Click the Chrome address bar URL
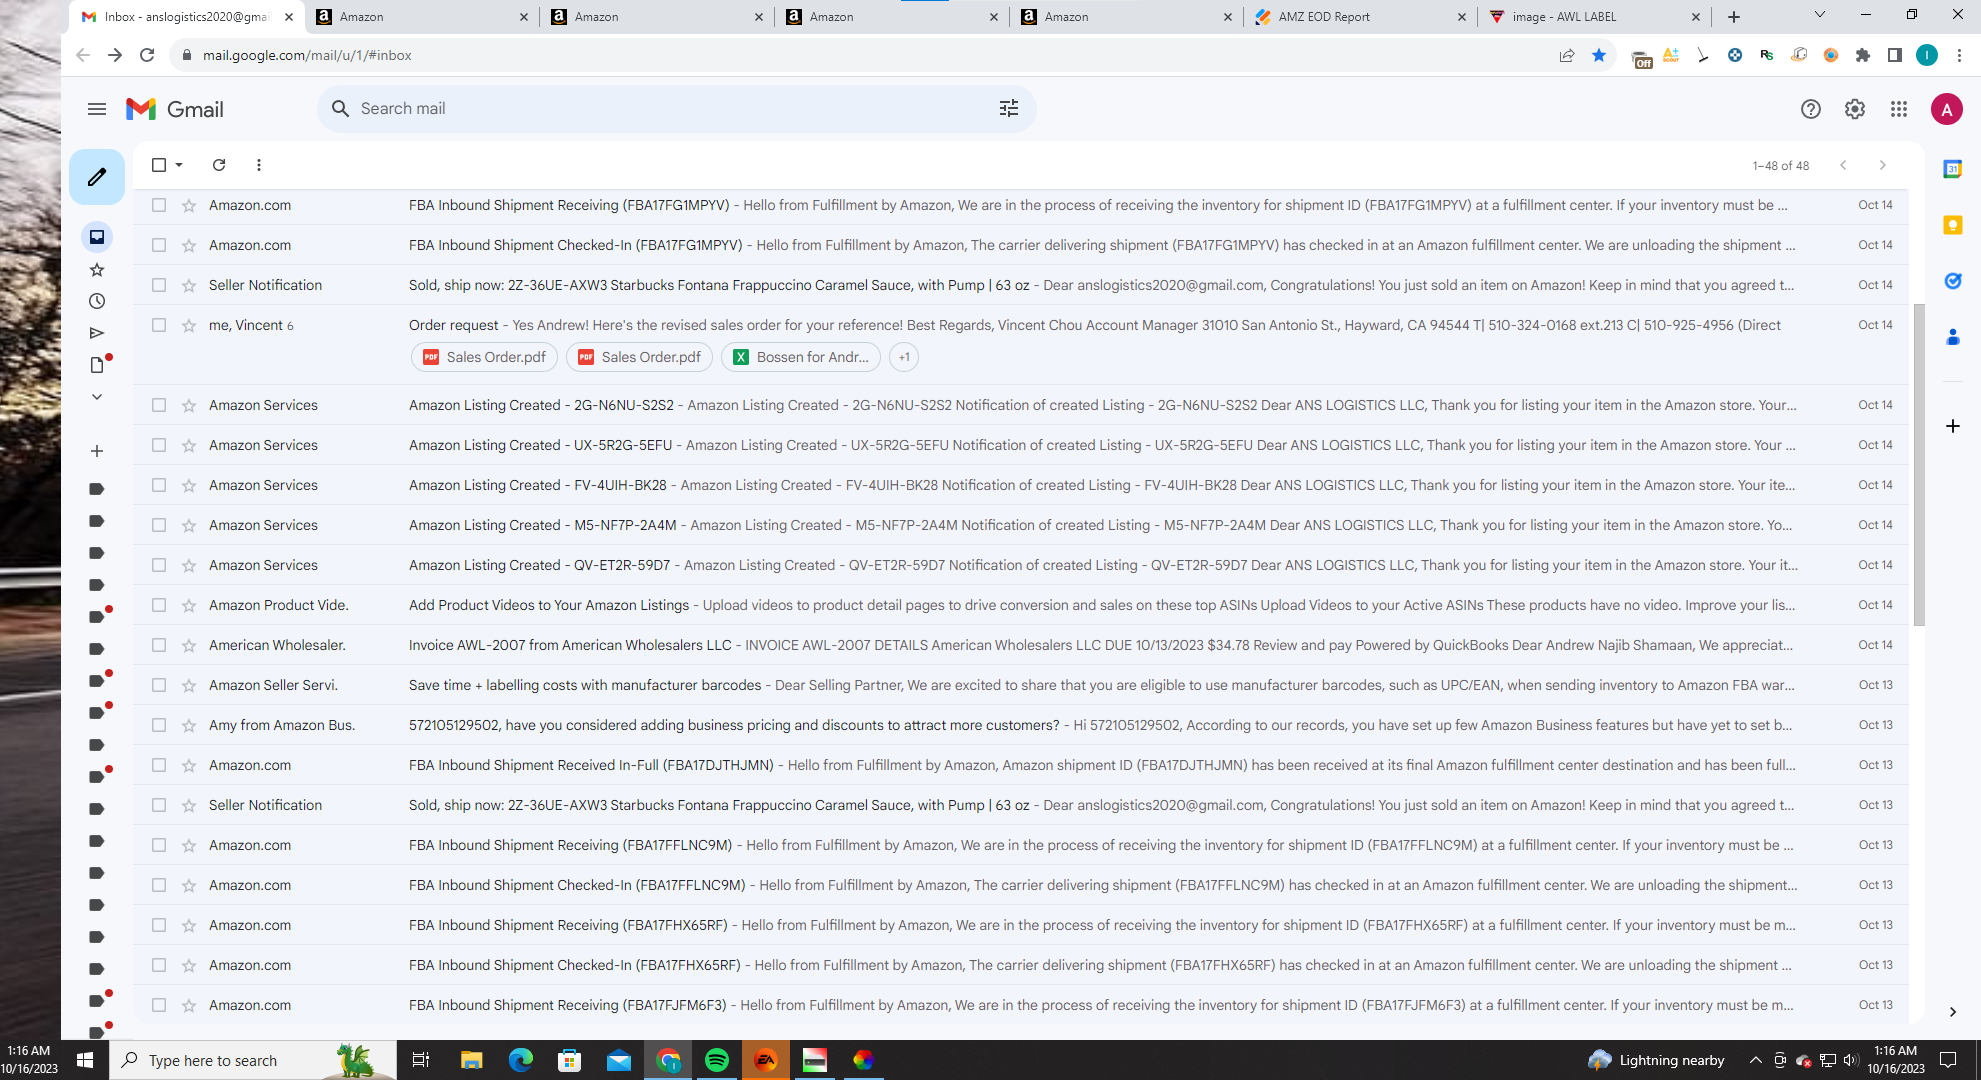This screenshot has width=1981, height=1080. point(307,55)
